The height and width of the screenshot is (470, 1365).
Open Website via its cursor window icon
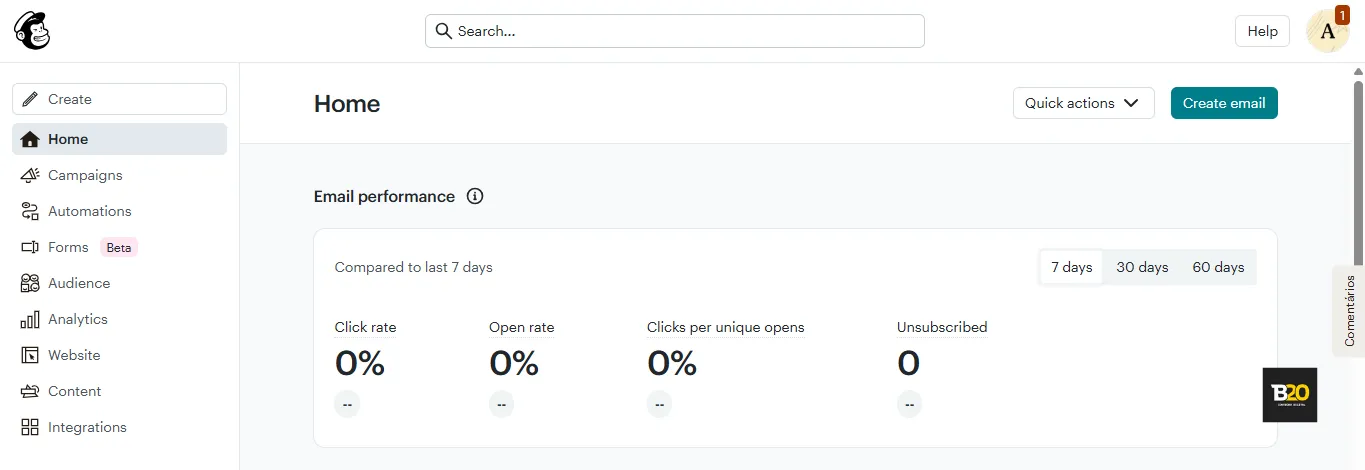tap(30, 355)
